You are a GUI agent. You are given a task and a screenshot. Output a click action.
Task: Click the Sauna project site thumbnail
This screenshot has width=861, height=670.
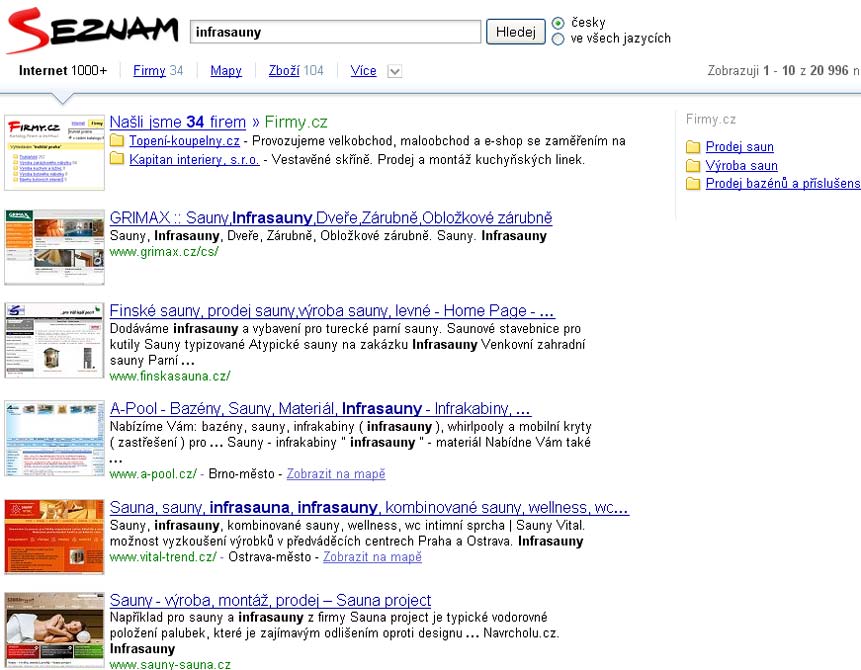[54, 630]
